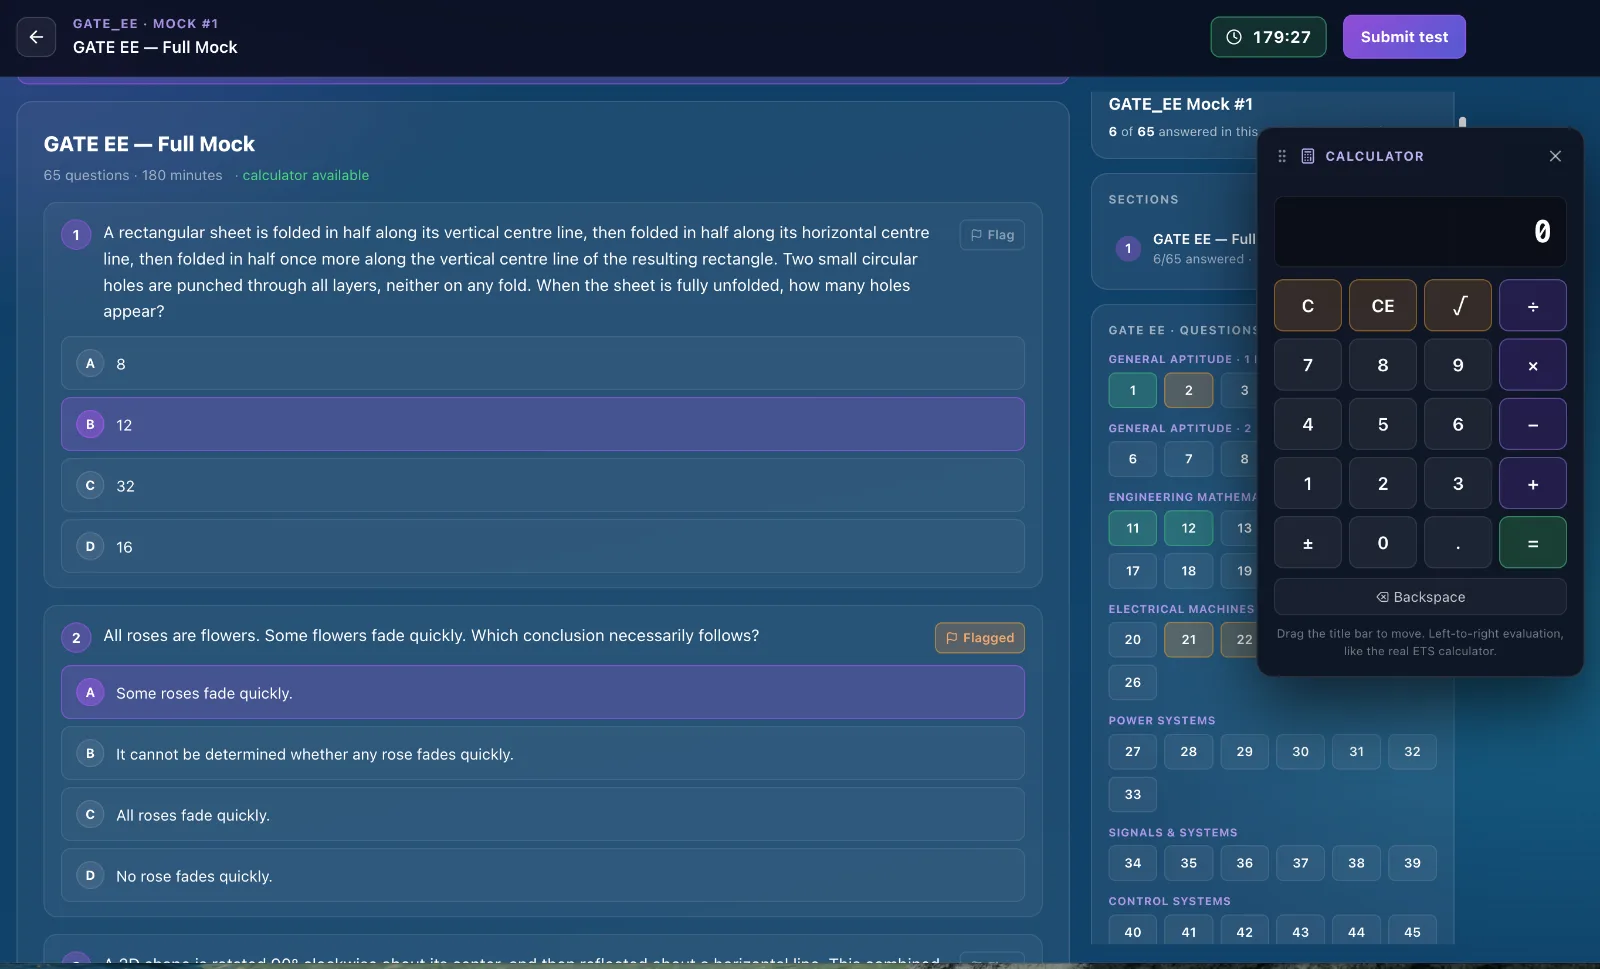Image resolution: width=1600 pixels, height=969 pixels.
Task: Apply square root on calculator
Action: [1458, 305]
